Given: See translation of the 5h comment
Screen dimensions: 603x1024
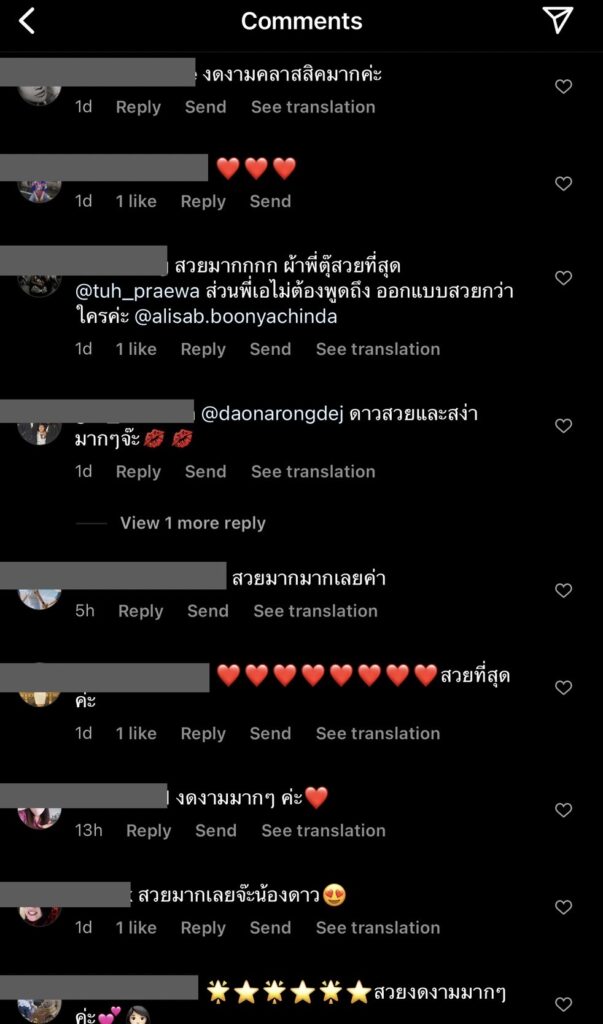Looking at the screenshot, I should [316, 611].
